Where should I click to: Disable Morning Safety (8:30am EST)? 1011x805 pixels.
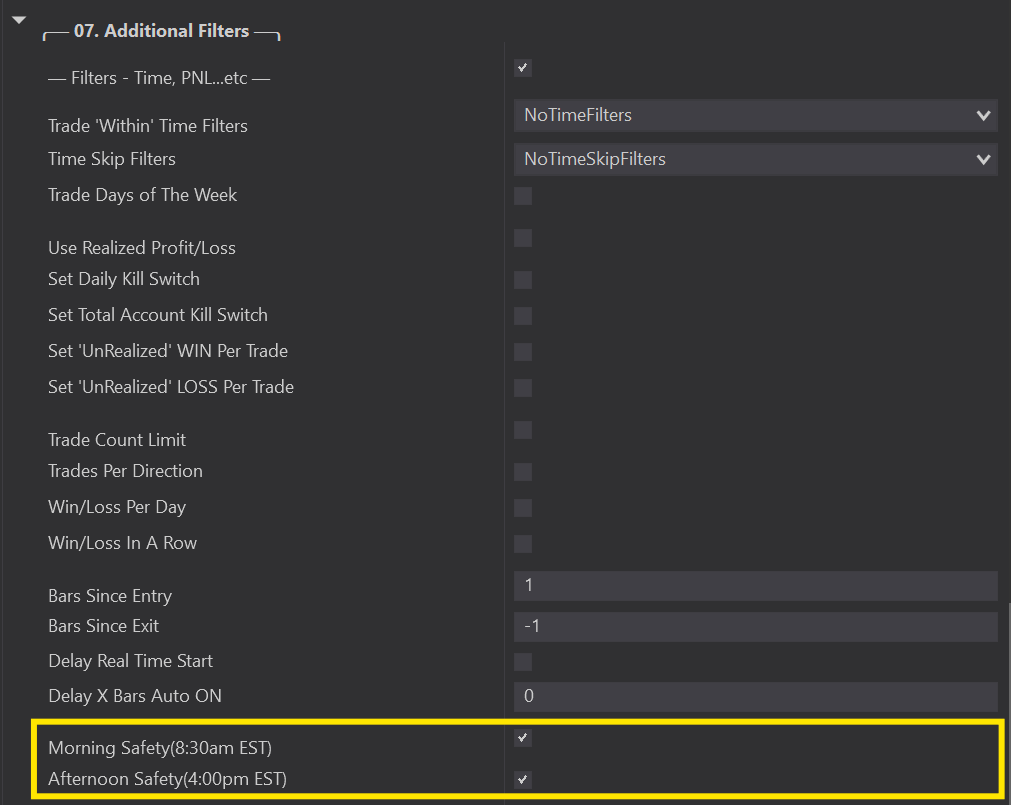point(523,738)
